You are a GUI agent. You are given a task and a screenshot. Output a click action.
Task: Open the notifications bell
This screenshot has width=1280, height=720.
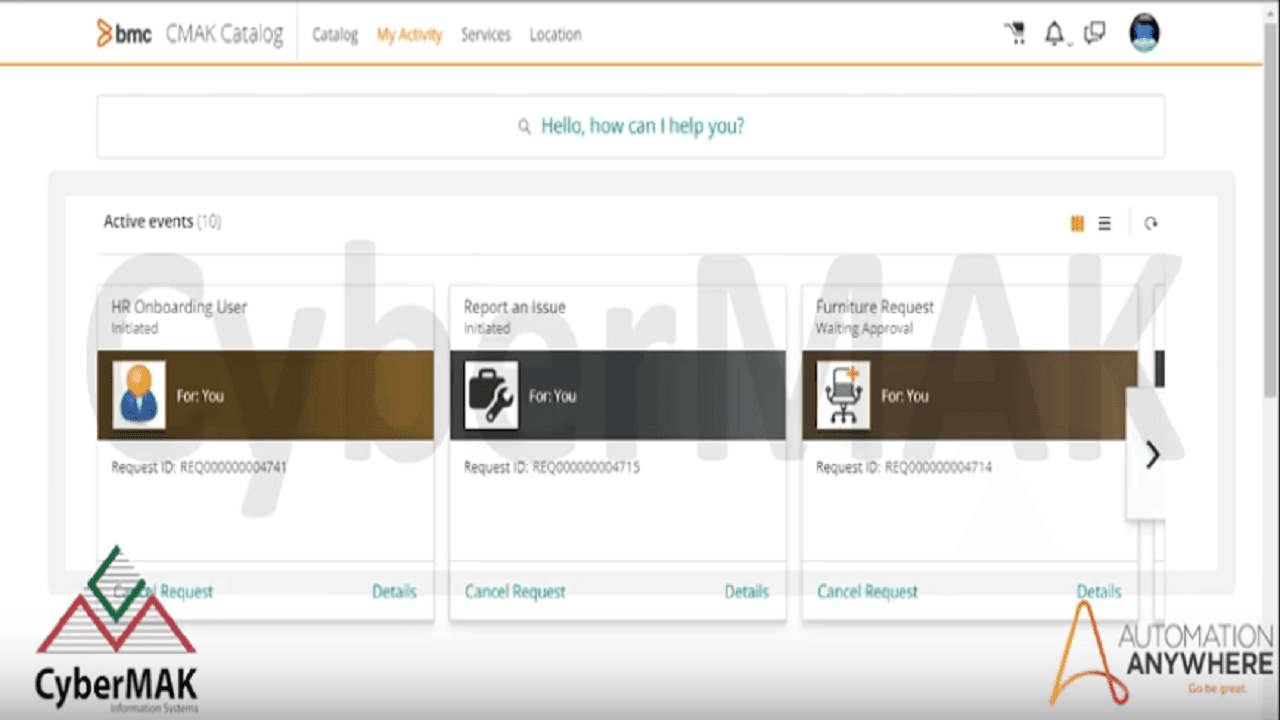click(x=1054, y=34)
